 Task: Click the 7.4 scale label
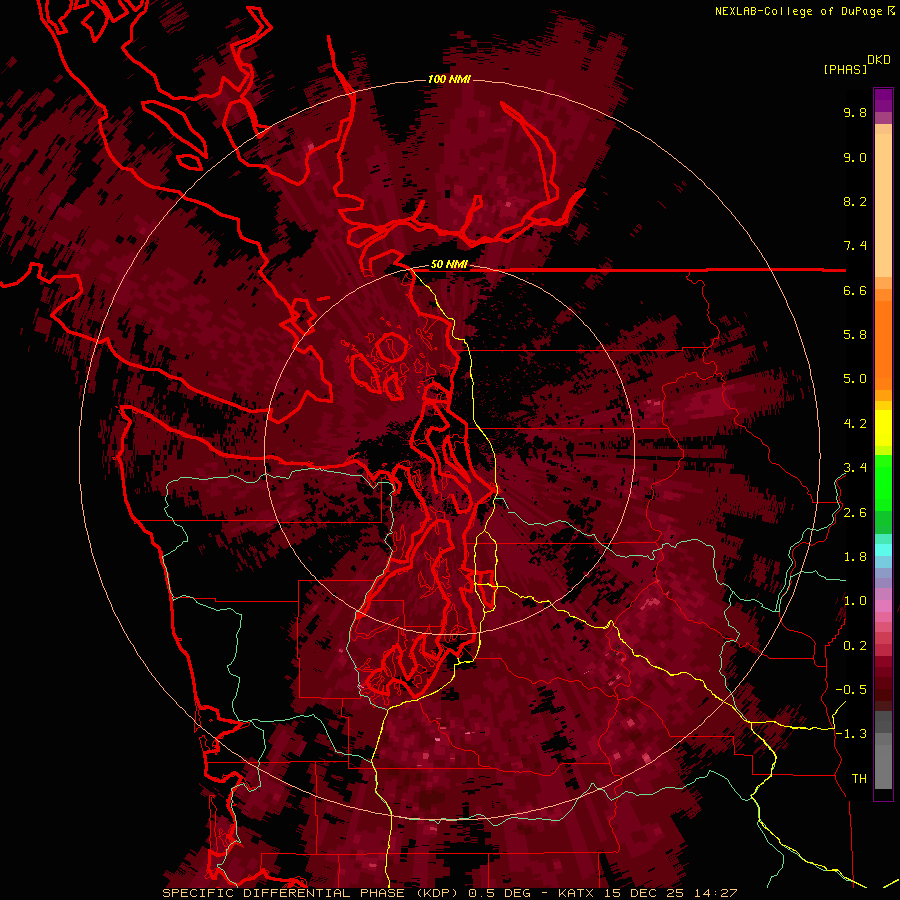pyautogui.click(x=855, y=246)
